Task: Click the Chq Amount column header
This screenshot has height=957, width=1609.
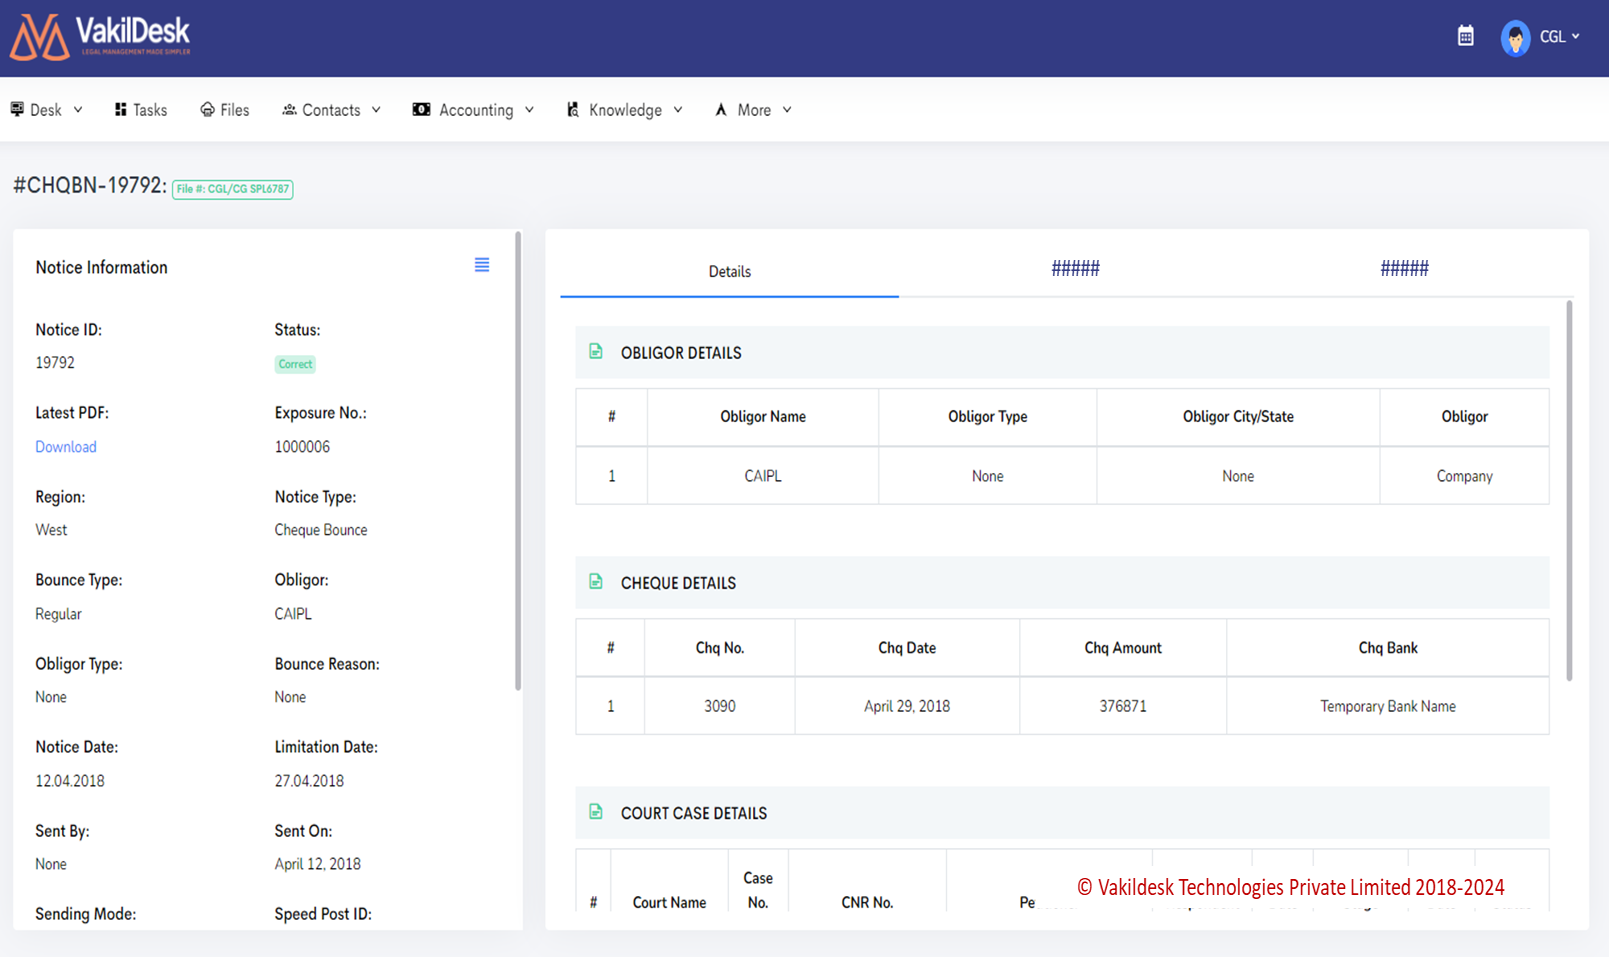Action: [1123, 648]
